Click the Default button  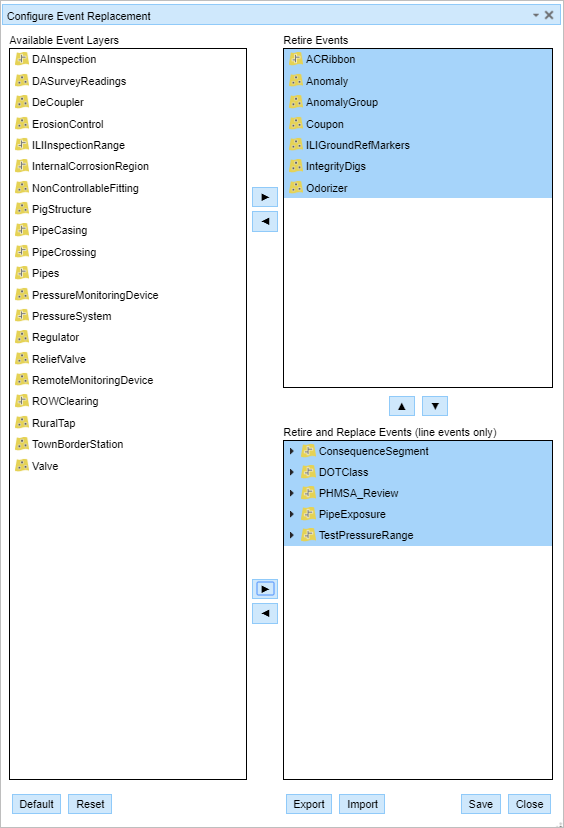36,804
